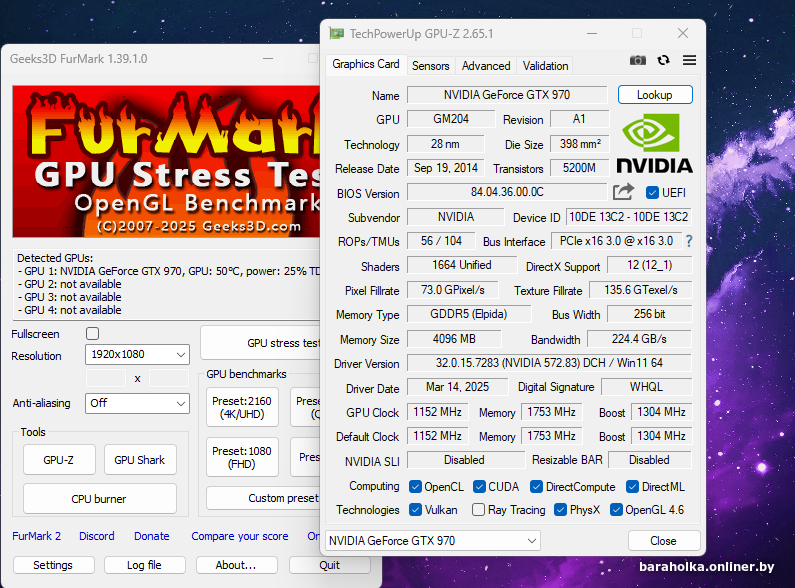Open FurMark Settings
Screen dimensions: 795x588
click(53, 565)
